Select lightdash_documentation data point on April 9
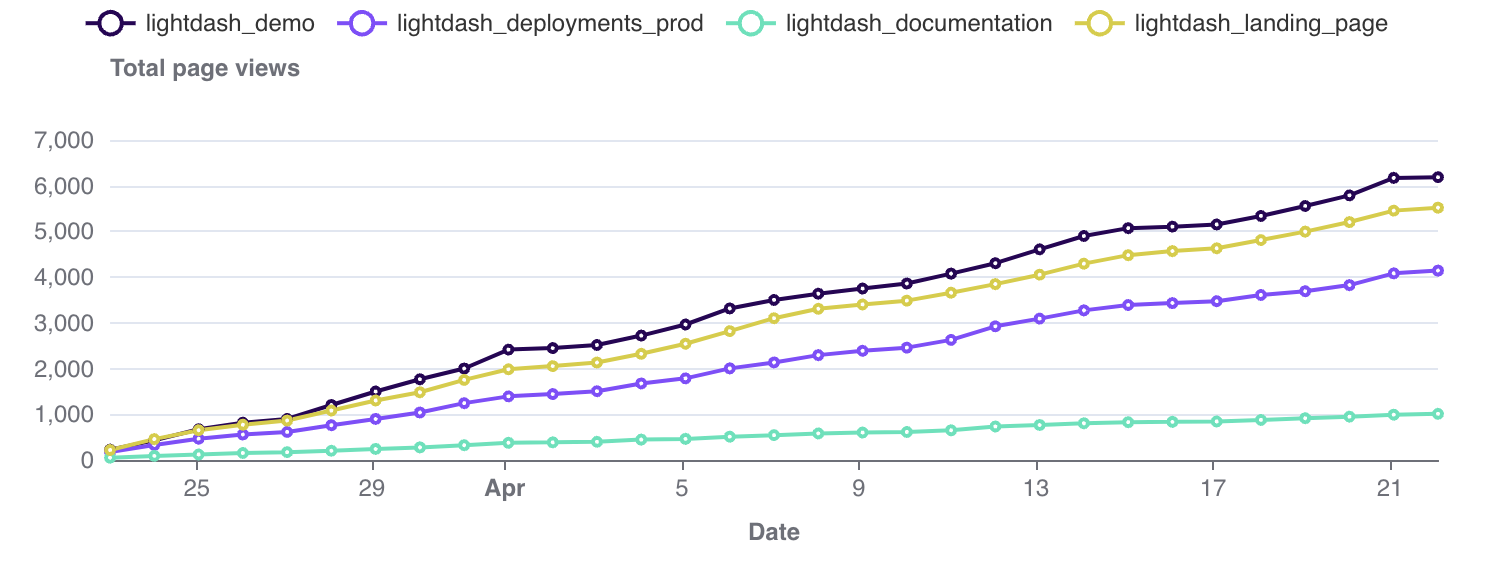 861,432
